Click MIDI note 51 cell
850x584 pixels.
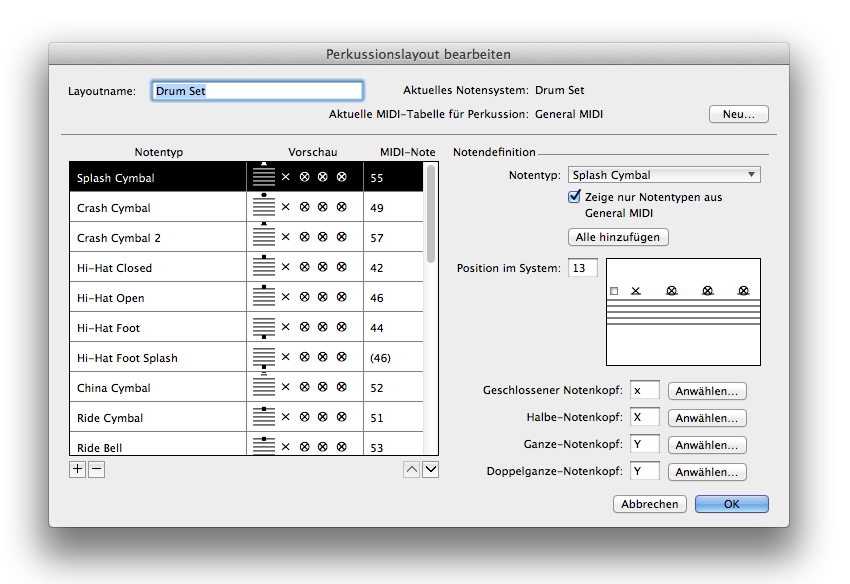tap(393, 418)
